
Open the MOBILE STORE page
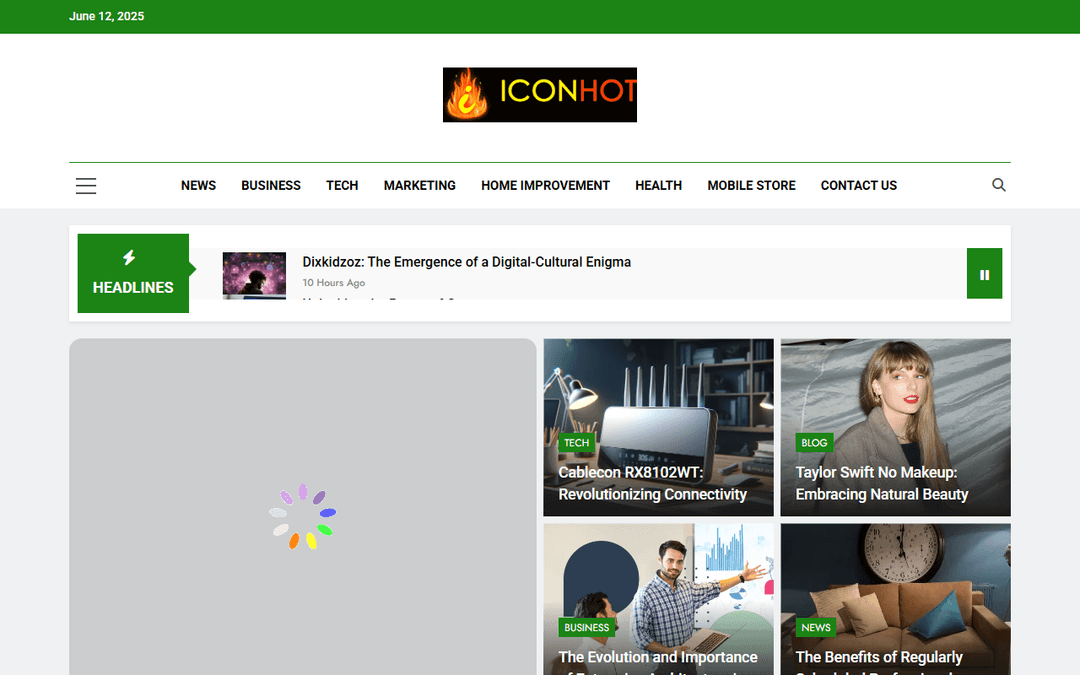click(751, 186)
